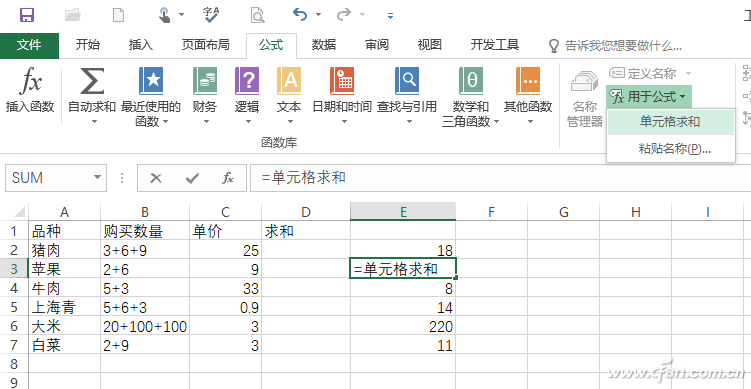
Task: Switch to the 插入 tab
Action: click(141, 46)
